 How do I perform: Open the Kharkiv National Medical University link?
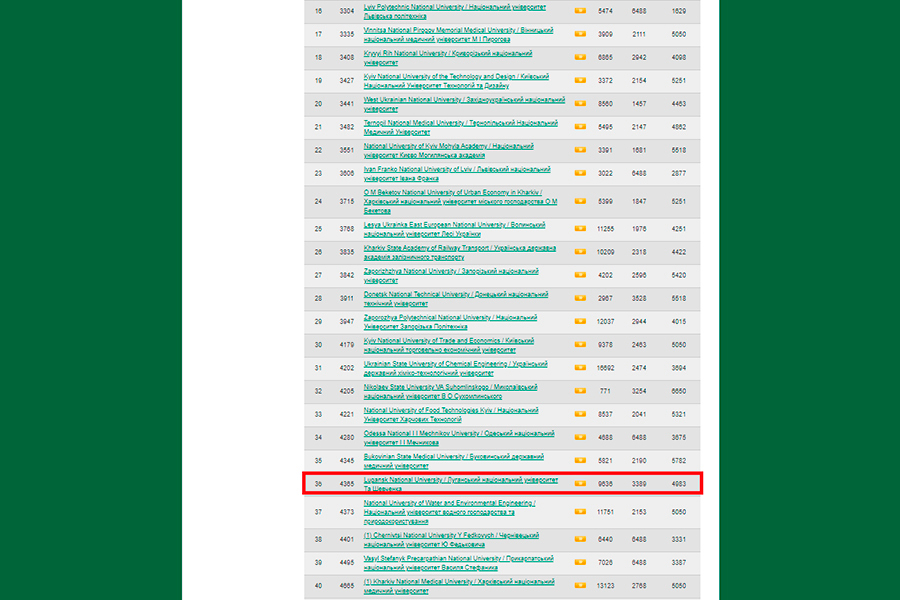(x=459, y=586)
